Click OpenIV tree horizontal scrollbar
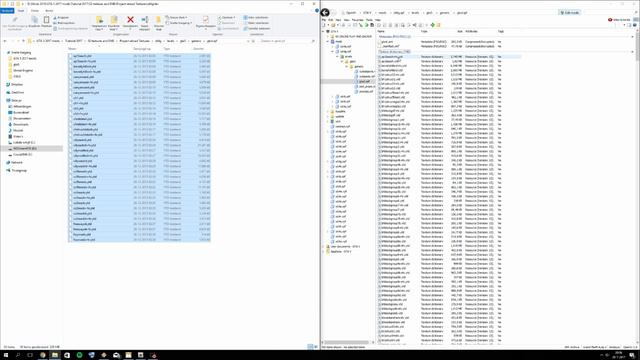Image resolution: width=640 pixels, height=360 pixels. [x=347, y=342]
